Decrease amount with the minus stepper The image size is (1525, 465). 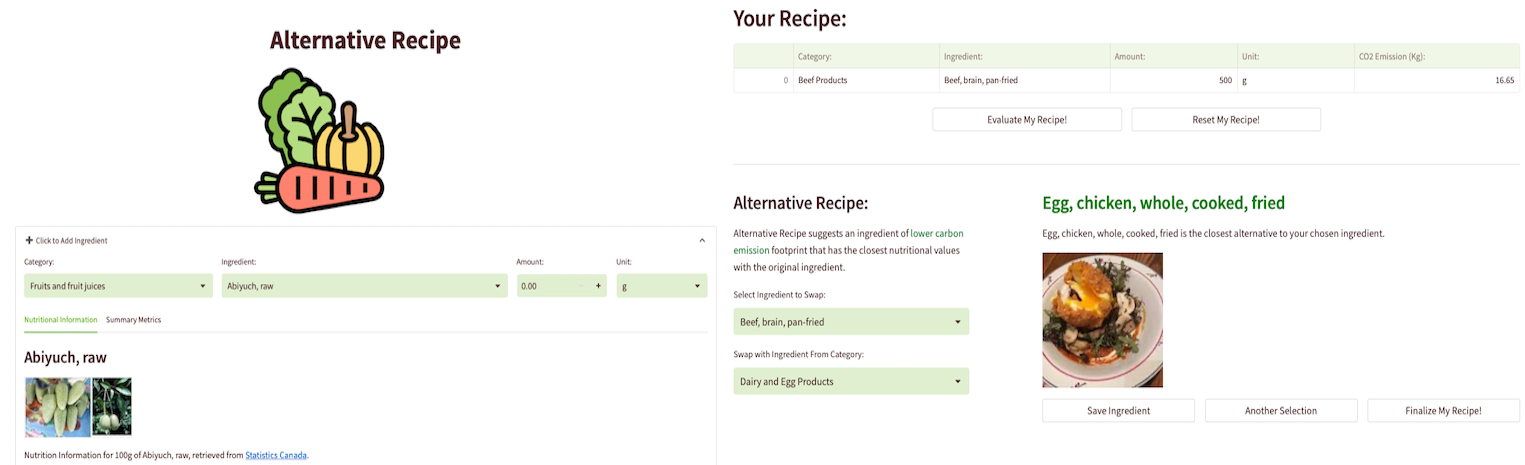[x=581, y=286]
